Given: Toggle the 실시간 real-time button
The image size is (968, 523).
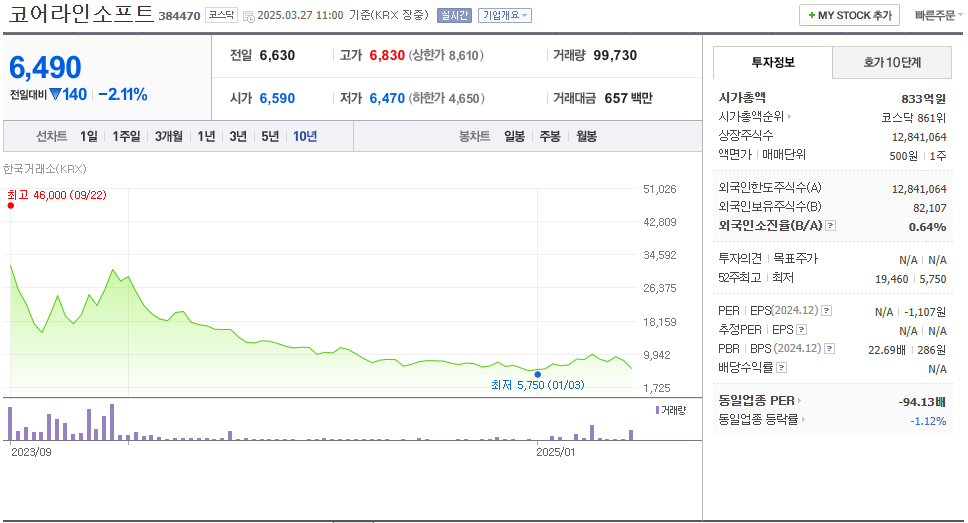Looking at the screenshot, I should point(454,15).
